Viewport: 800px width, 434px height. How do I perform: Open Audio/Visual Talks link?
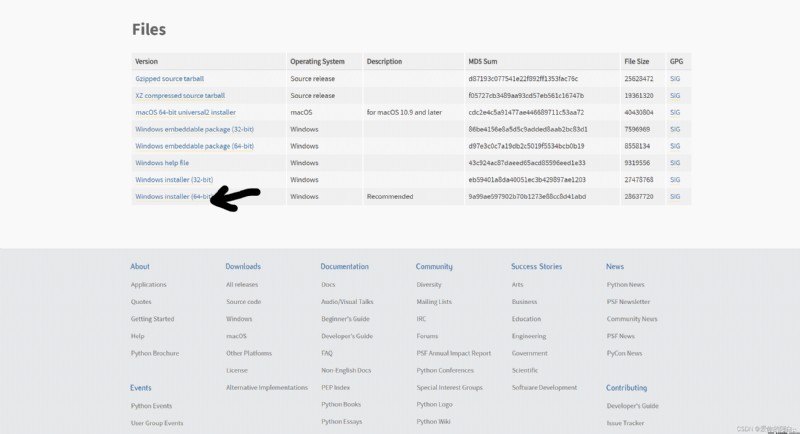point(347,301)
